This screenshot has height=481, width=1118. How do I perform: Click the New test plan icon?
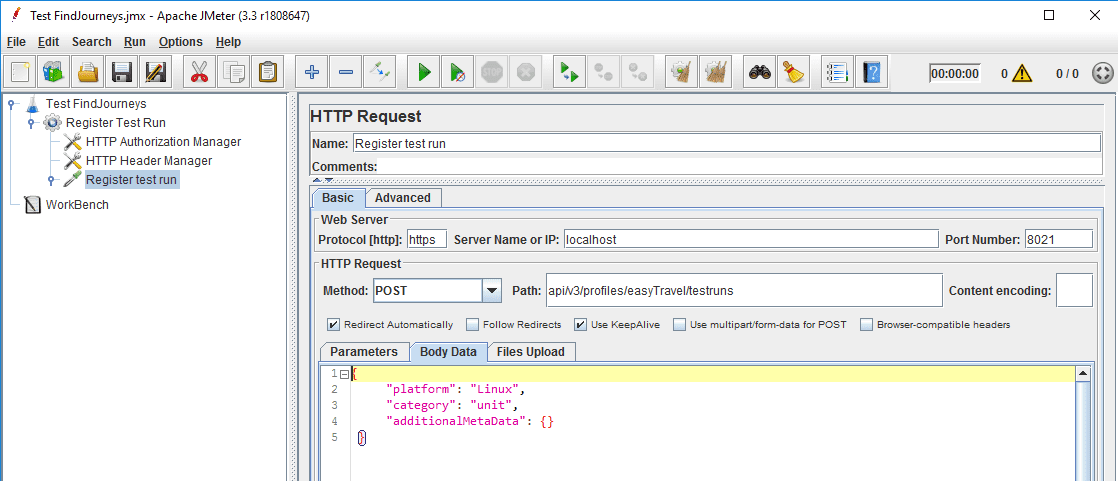pos(20,72)
